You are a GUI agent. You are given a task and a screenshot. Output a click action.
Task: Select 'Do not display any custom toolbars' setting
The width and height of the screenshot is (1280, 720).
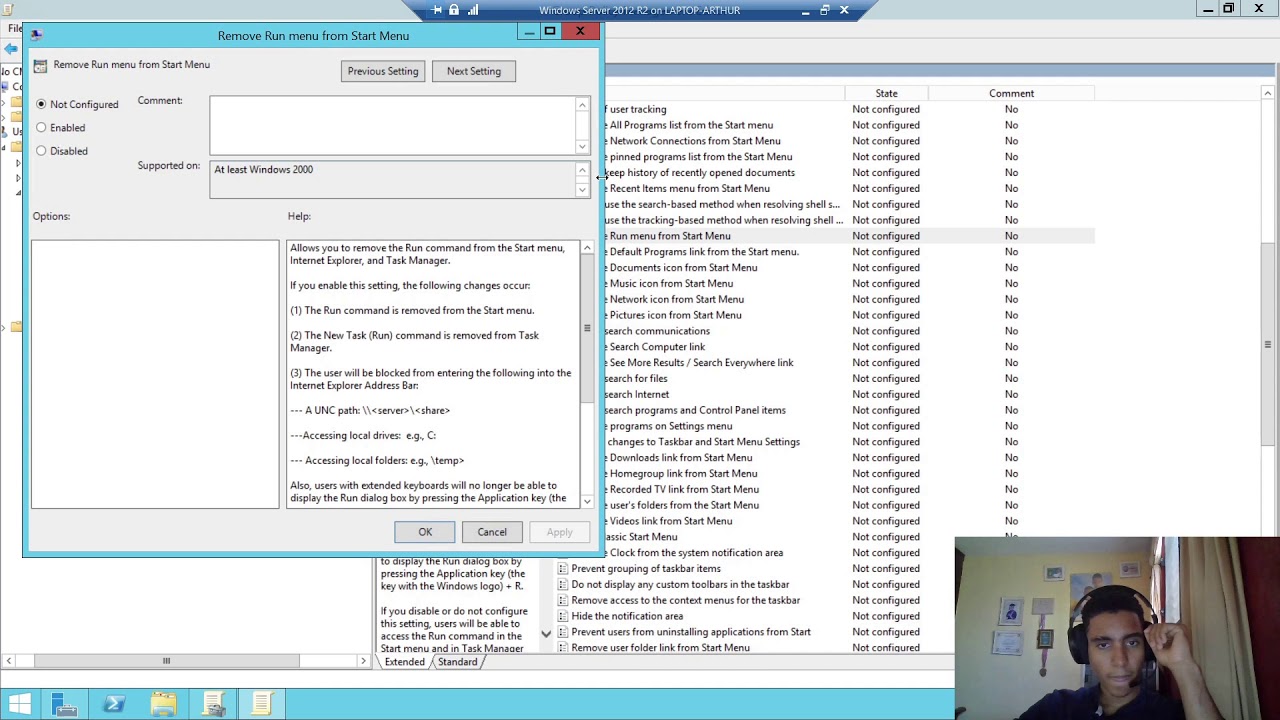tap(680, 585)
